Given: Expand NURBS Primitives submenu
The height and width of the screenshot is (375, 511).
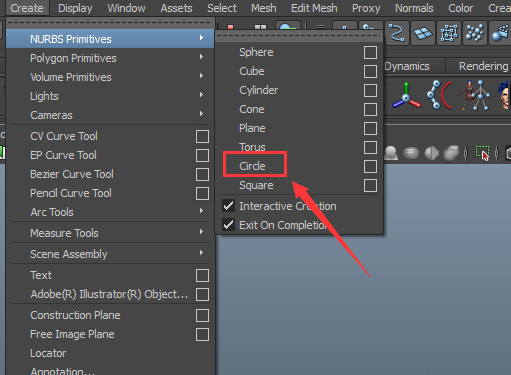Looking at the screenshot, I should coord(110,39).
